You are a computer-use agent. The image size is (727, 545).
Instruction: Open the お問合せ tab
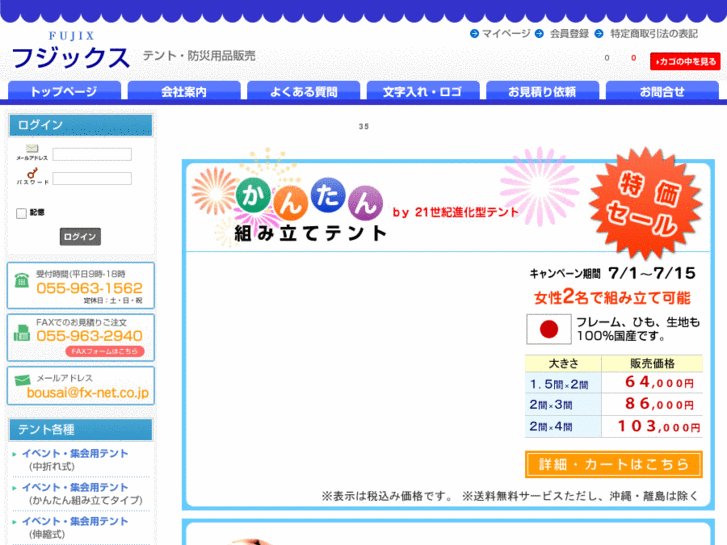point(662,91)
